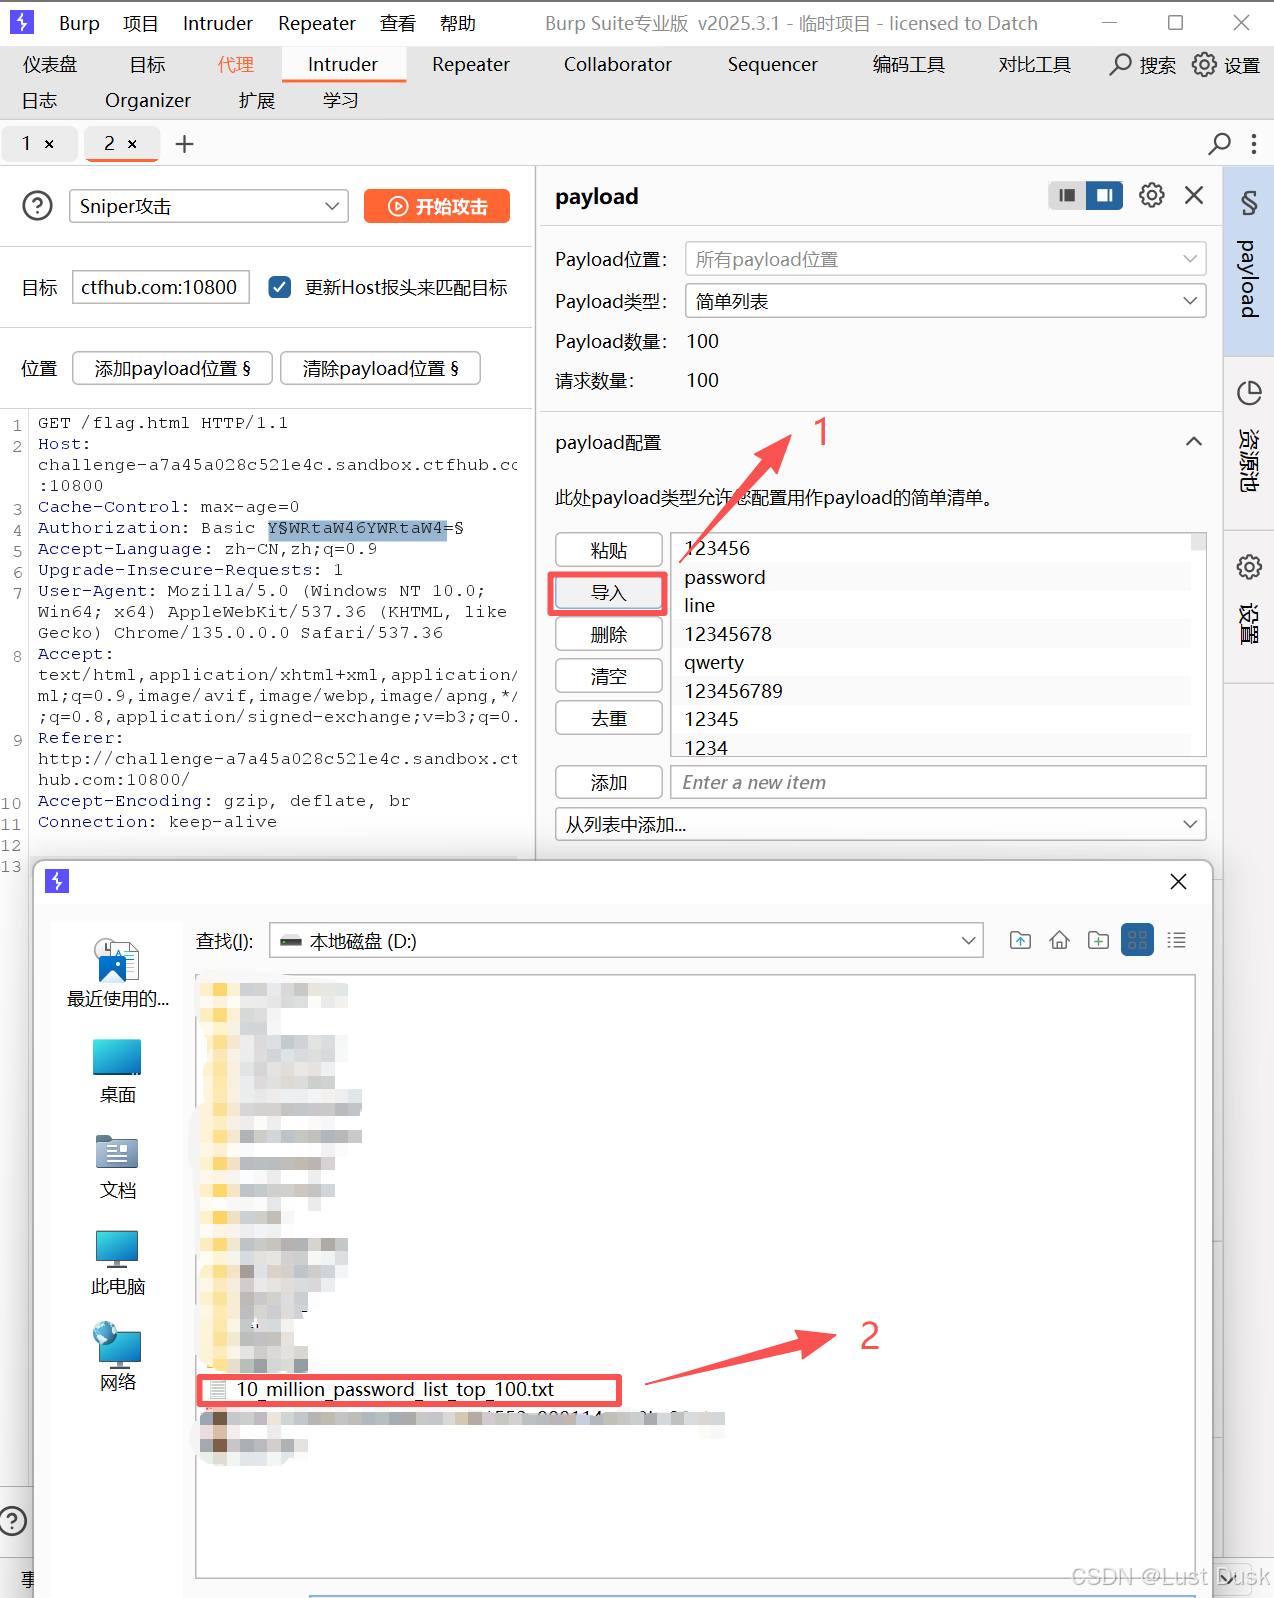Go up one folder level in file dialog
Image resolution: width=1274 pixels, height=1598 pixels.
pos(1020,940)
